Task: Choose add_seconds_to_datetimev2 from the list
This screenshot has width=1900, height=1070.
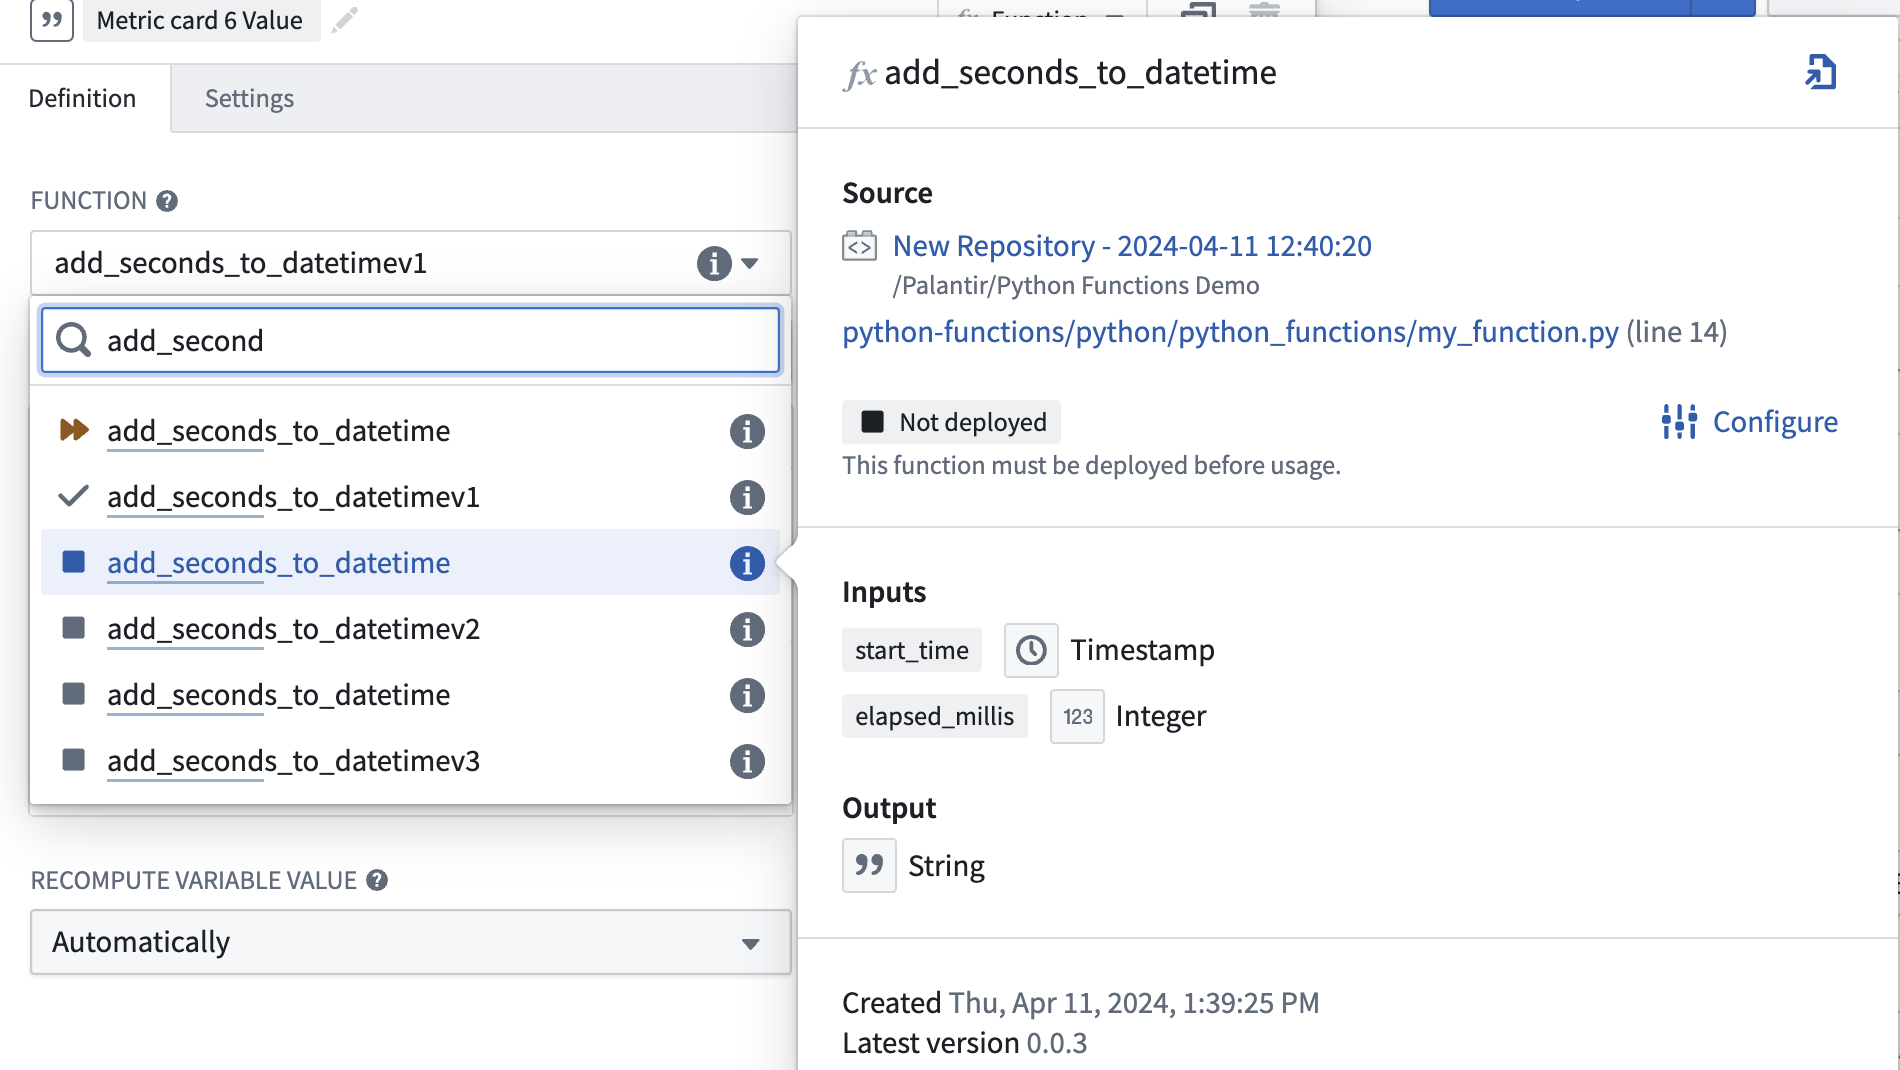Action: pos(410,629)
